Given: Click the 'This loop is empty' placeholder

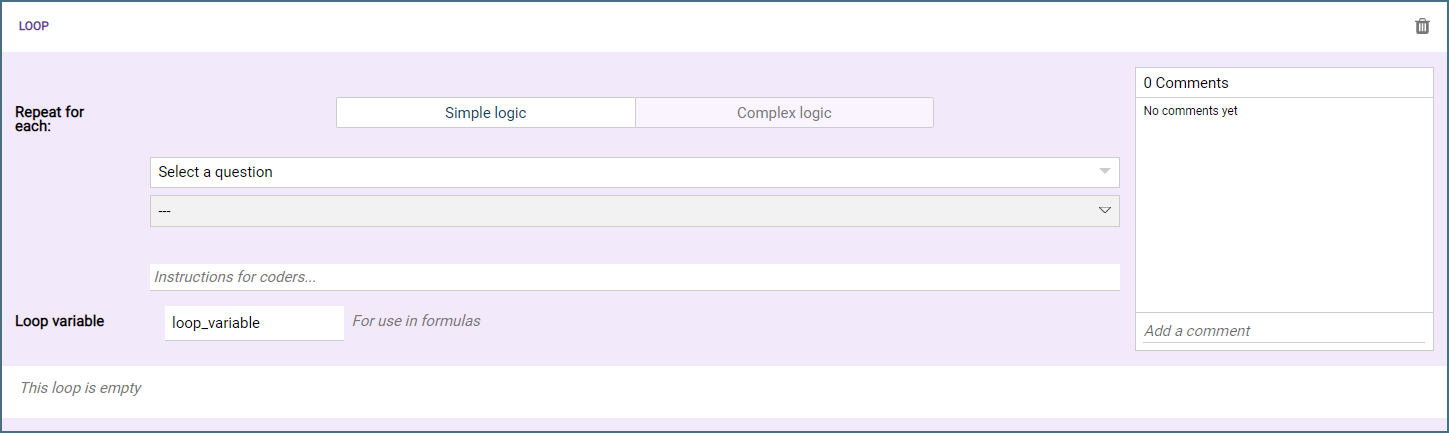Looking at the screenshot, I should [81, 388].
